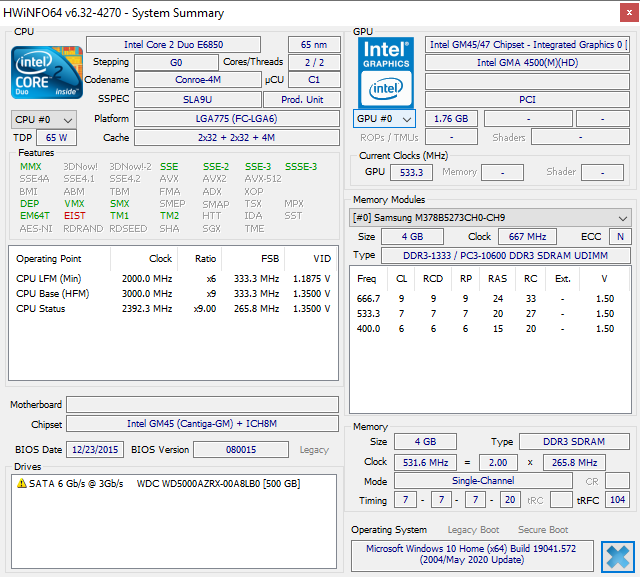640x577 pixels.
Task: Click the Windows 10 Home operating system field
Action: (x=472, y=554)
